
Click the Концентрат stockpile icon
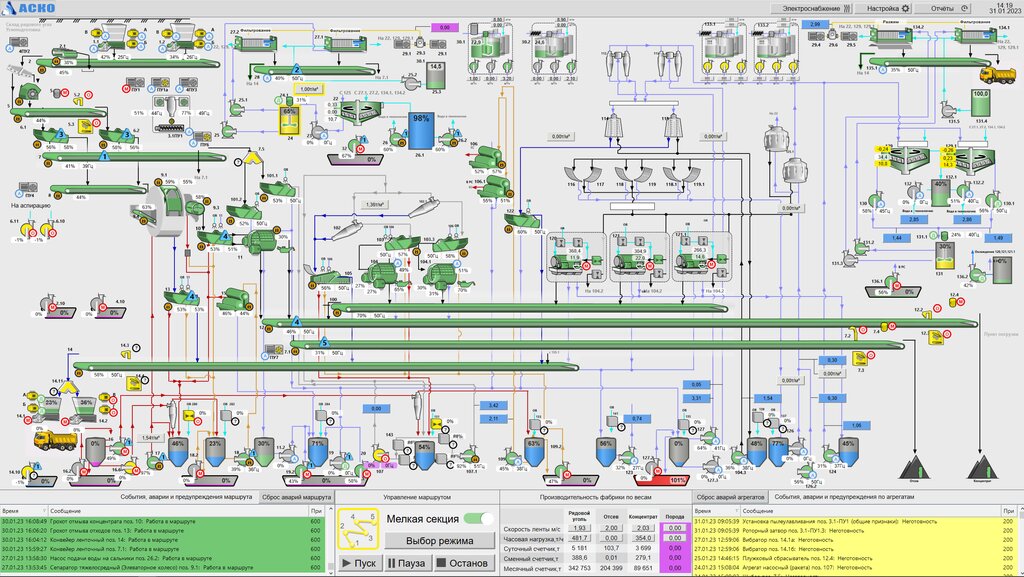982,467
